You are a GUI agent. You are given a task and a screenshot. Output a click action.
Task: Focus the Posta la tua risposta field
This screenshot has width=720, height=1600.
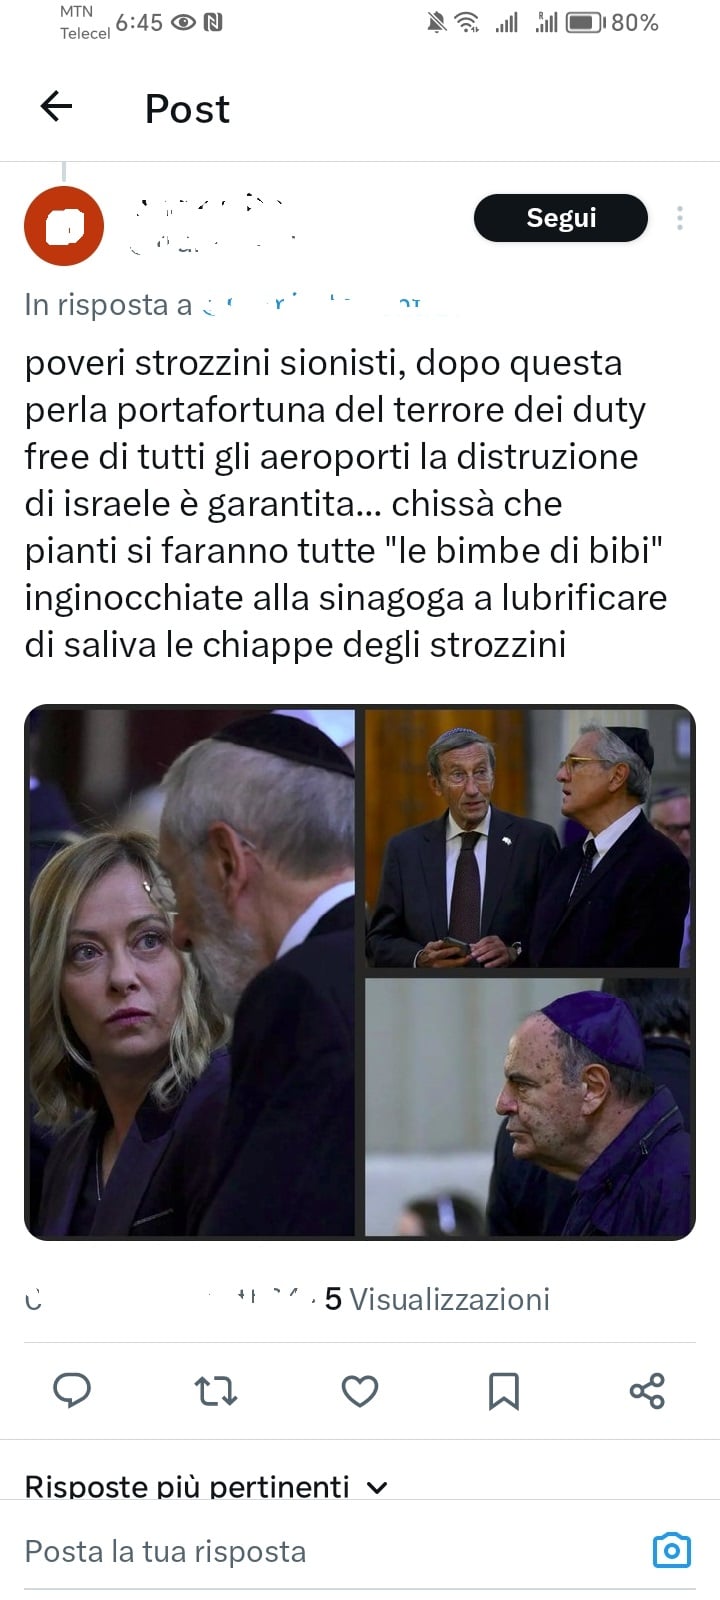click(x=330, y=1551)
